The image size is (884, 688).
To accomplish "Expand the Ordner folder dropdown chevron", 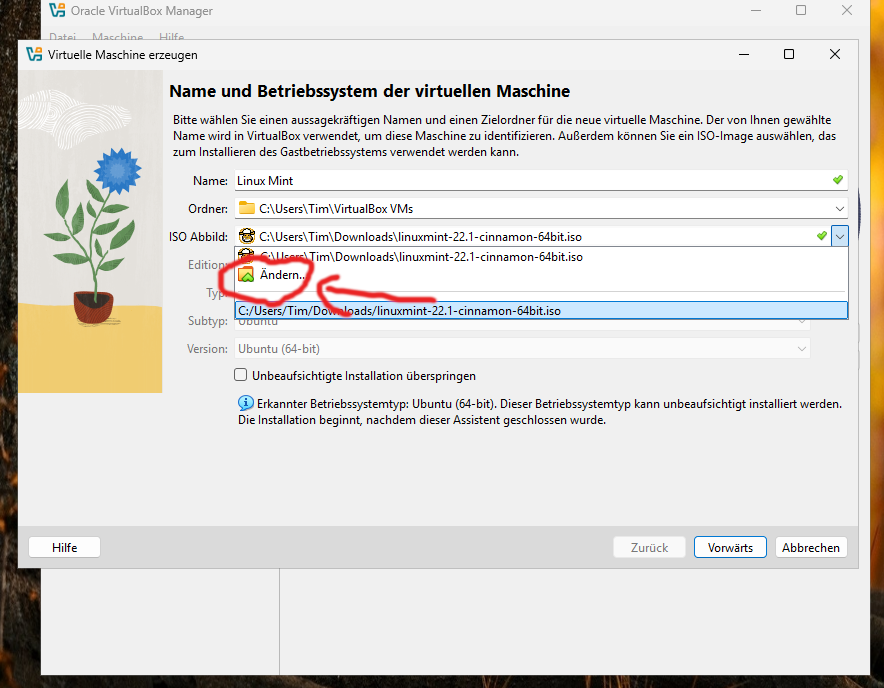I will click(839, 209).
